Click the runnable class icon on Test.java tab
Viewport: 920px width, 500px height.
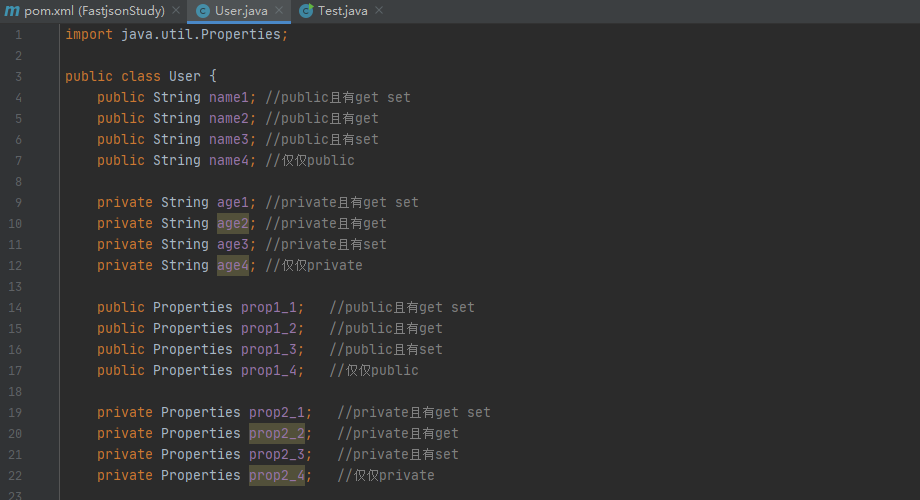[x=306, y=11]
